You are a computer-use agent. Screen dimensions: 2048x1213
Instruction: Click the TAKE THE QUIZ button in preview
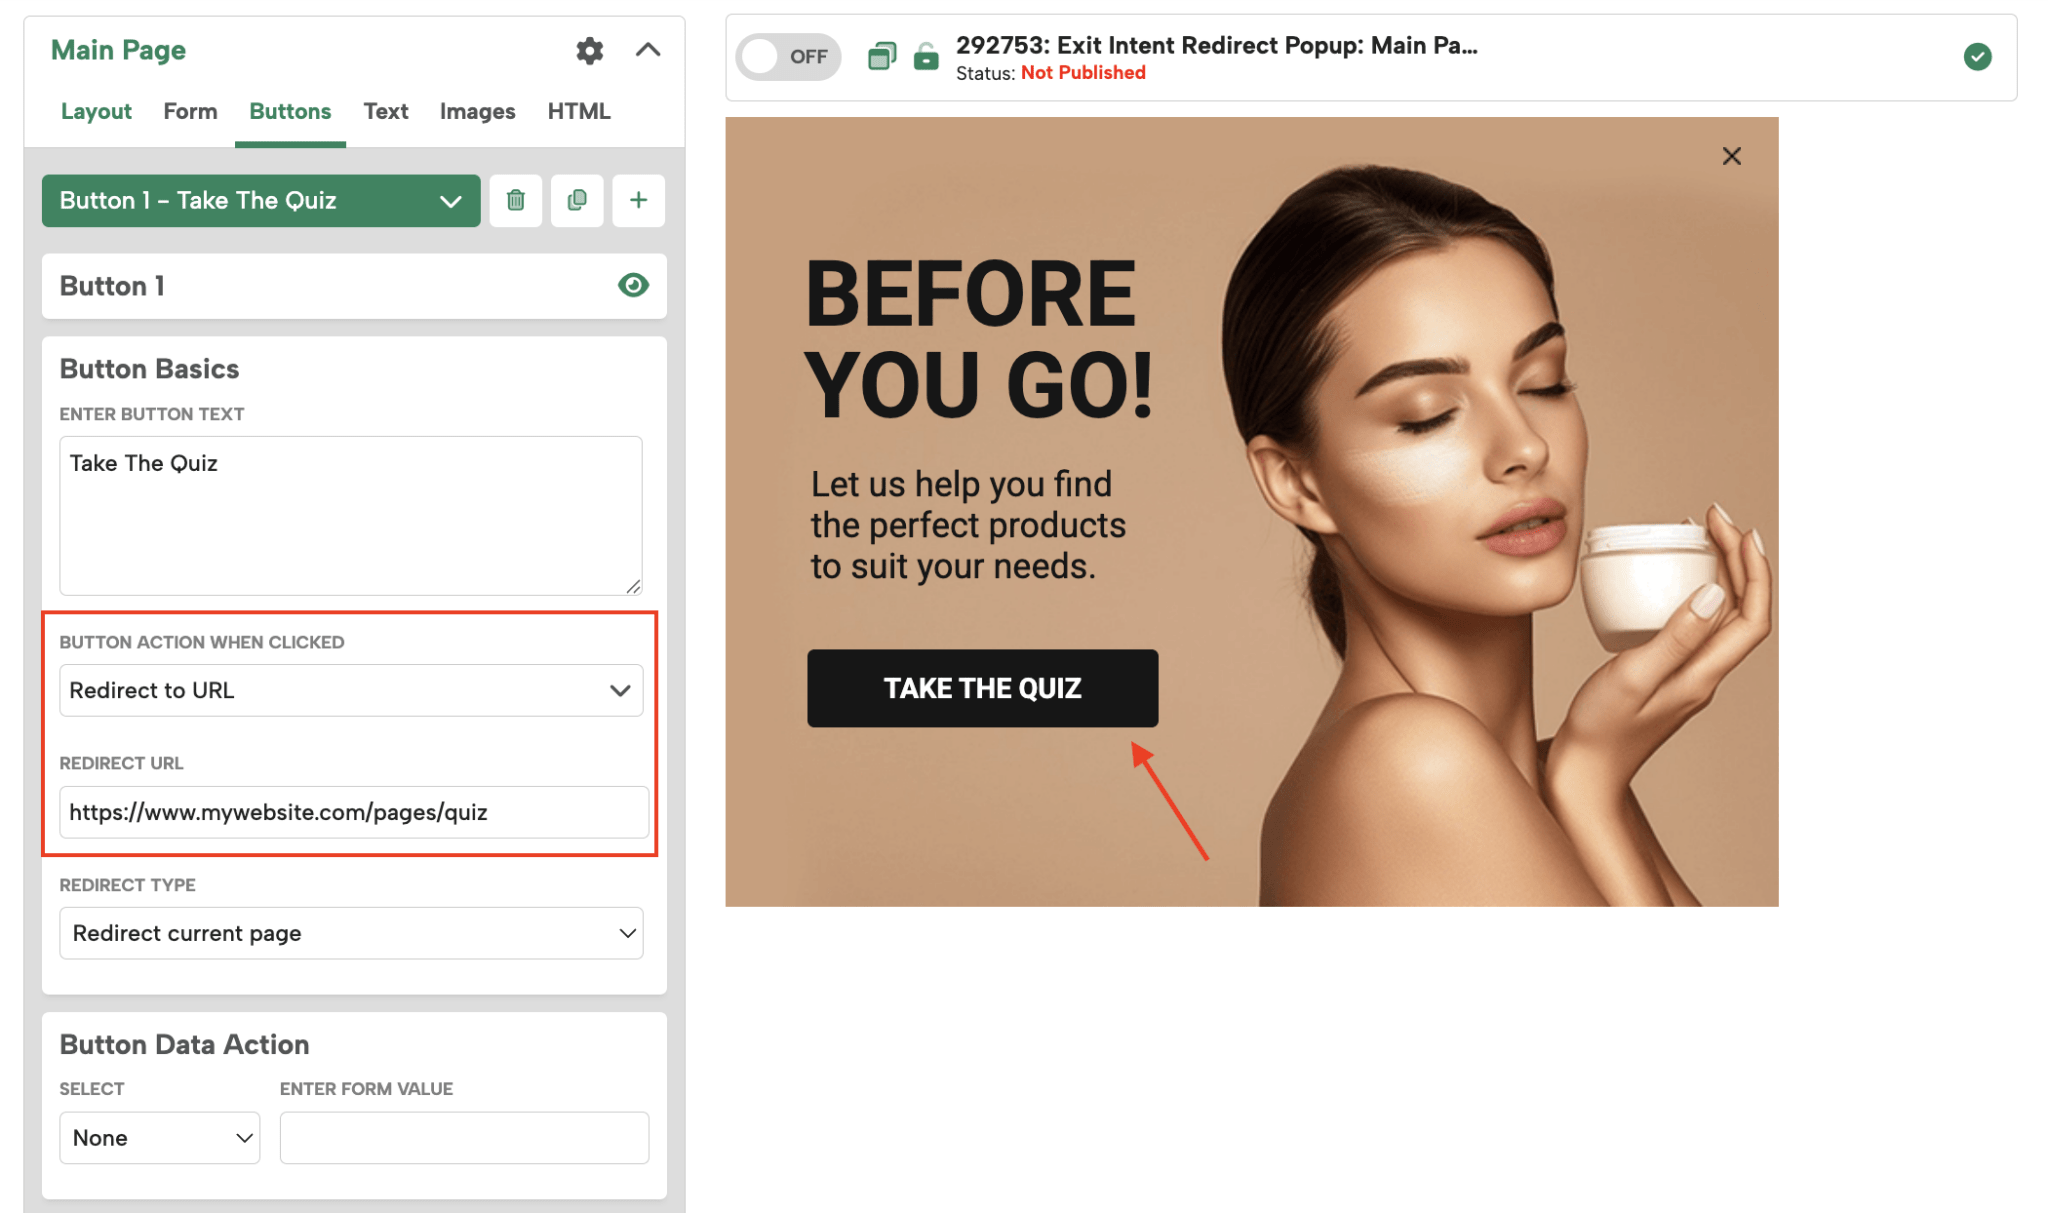click(x=982, y=688)
